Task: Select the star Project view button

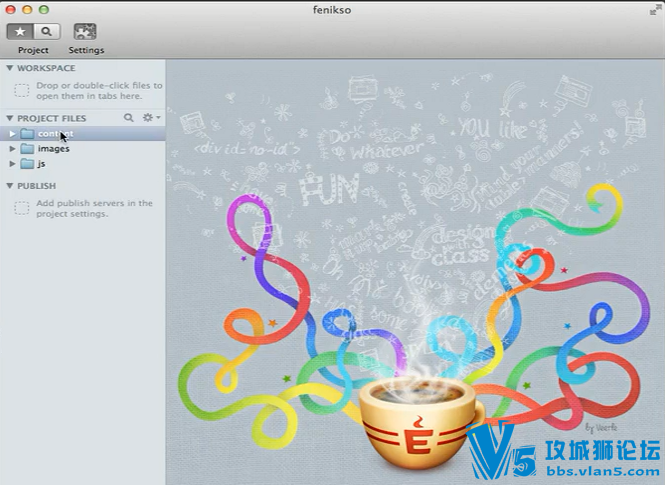Action: coord(20,31)
